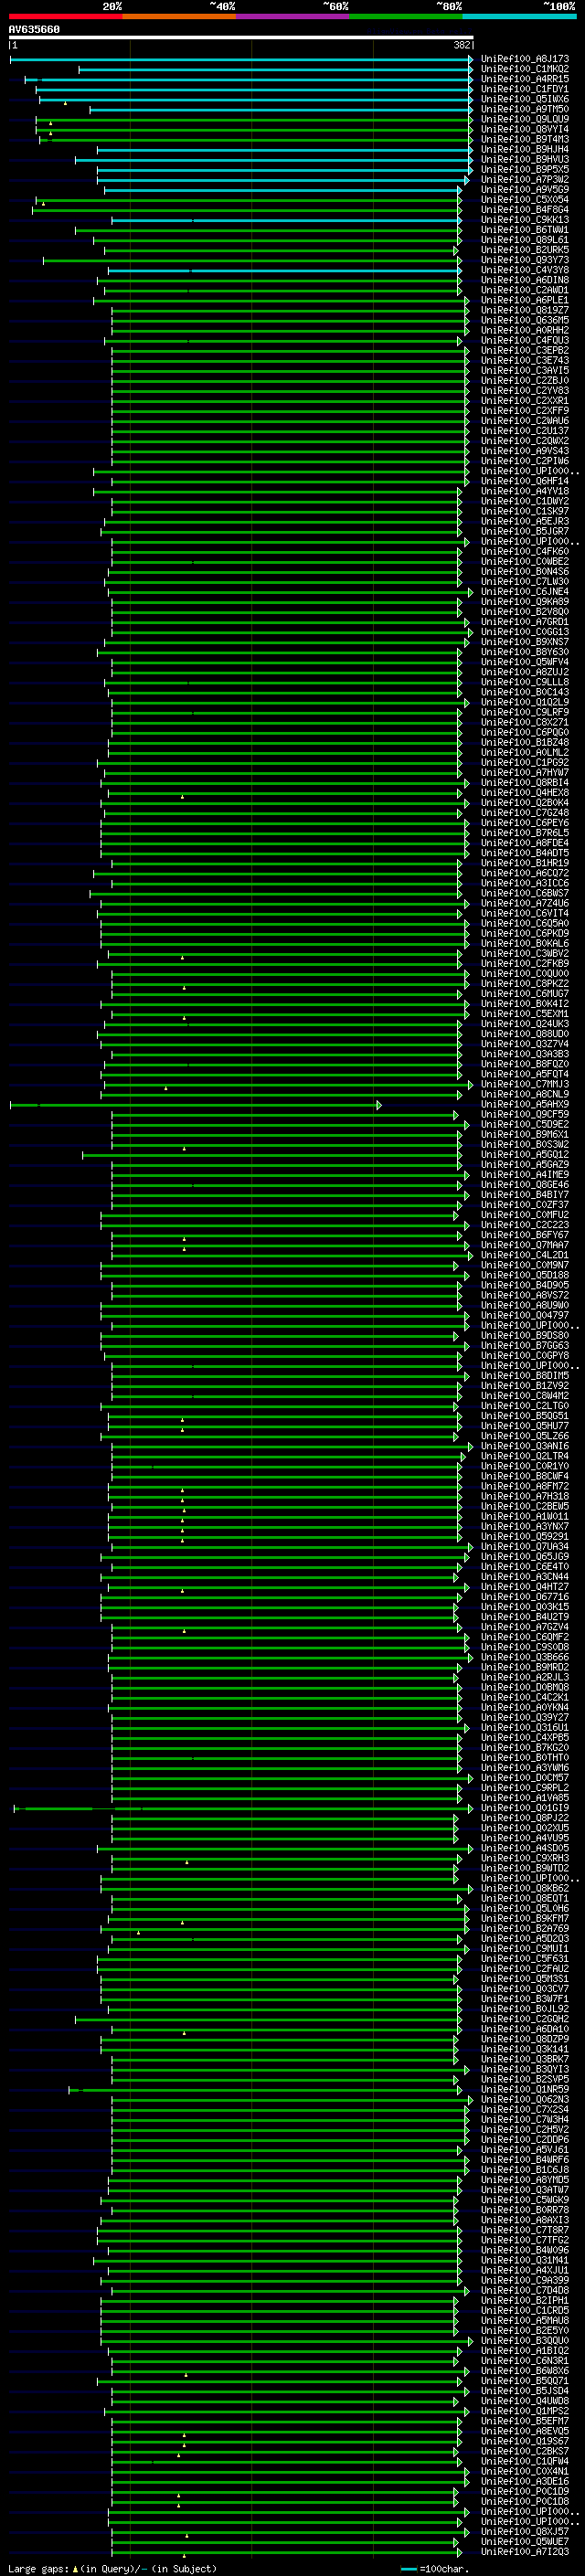Select UniRef100_C0X4N1 label
This screenshot has height=2576, width=585.
coord(525,2471)
